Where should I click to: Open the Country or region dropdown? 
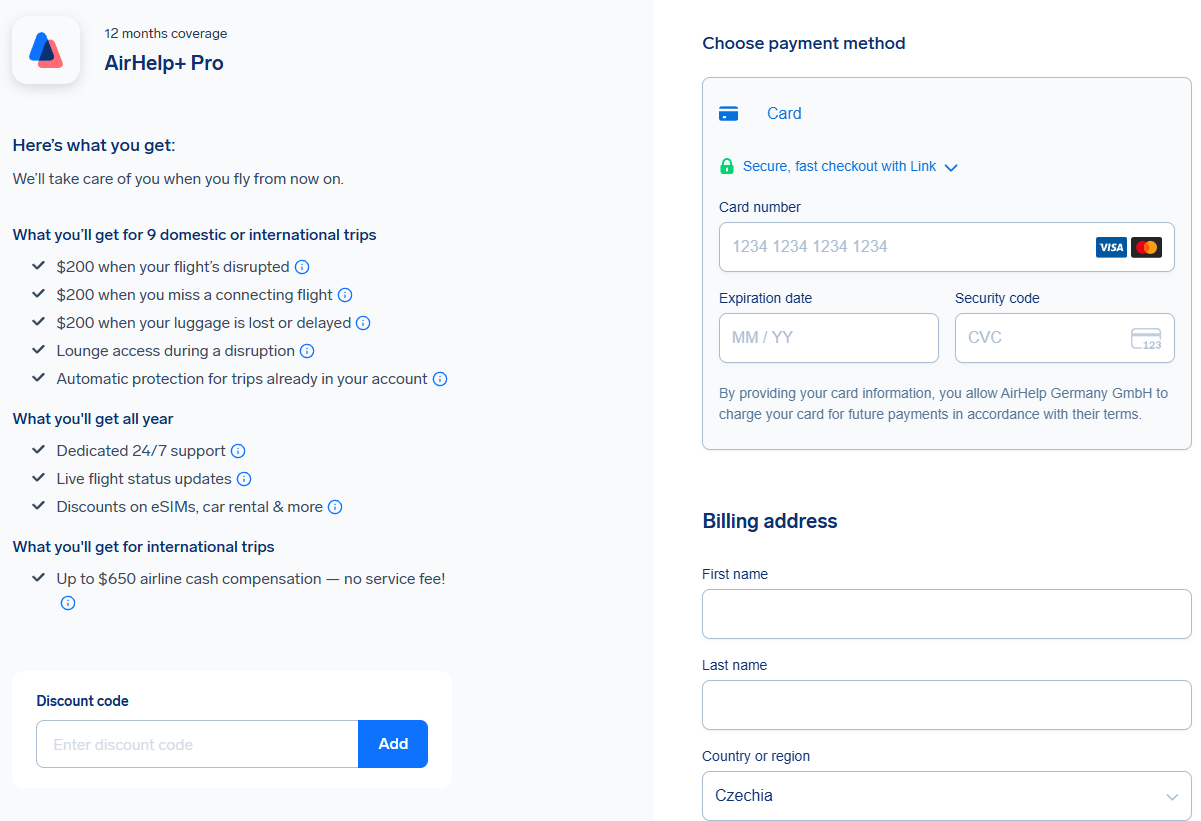click(x=946, y=796)
